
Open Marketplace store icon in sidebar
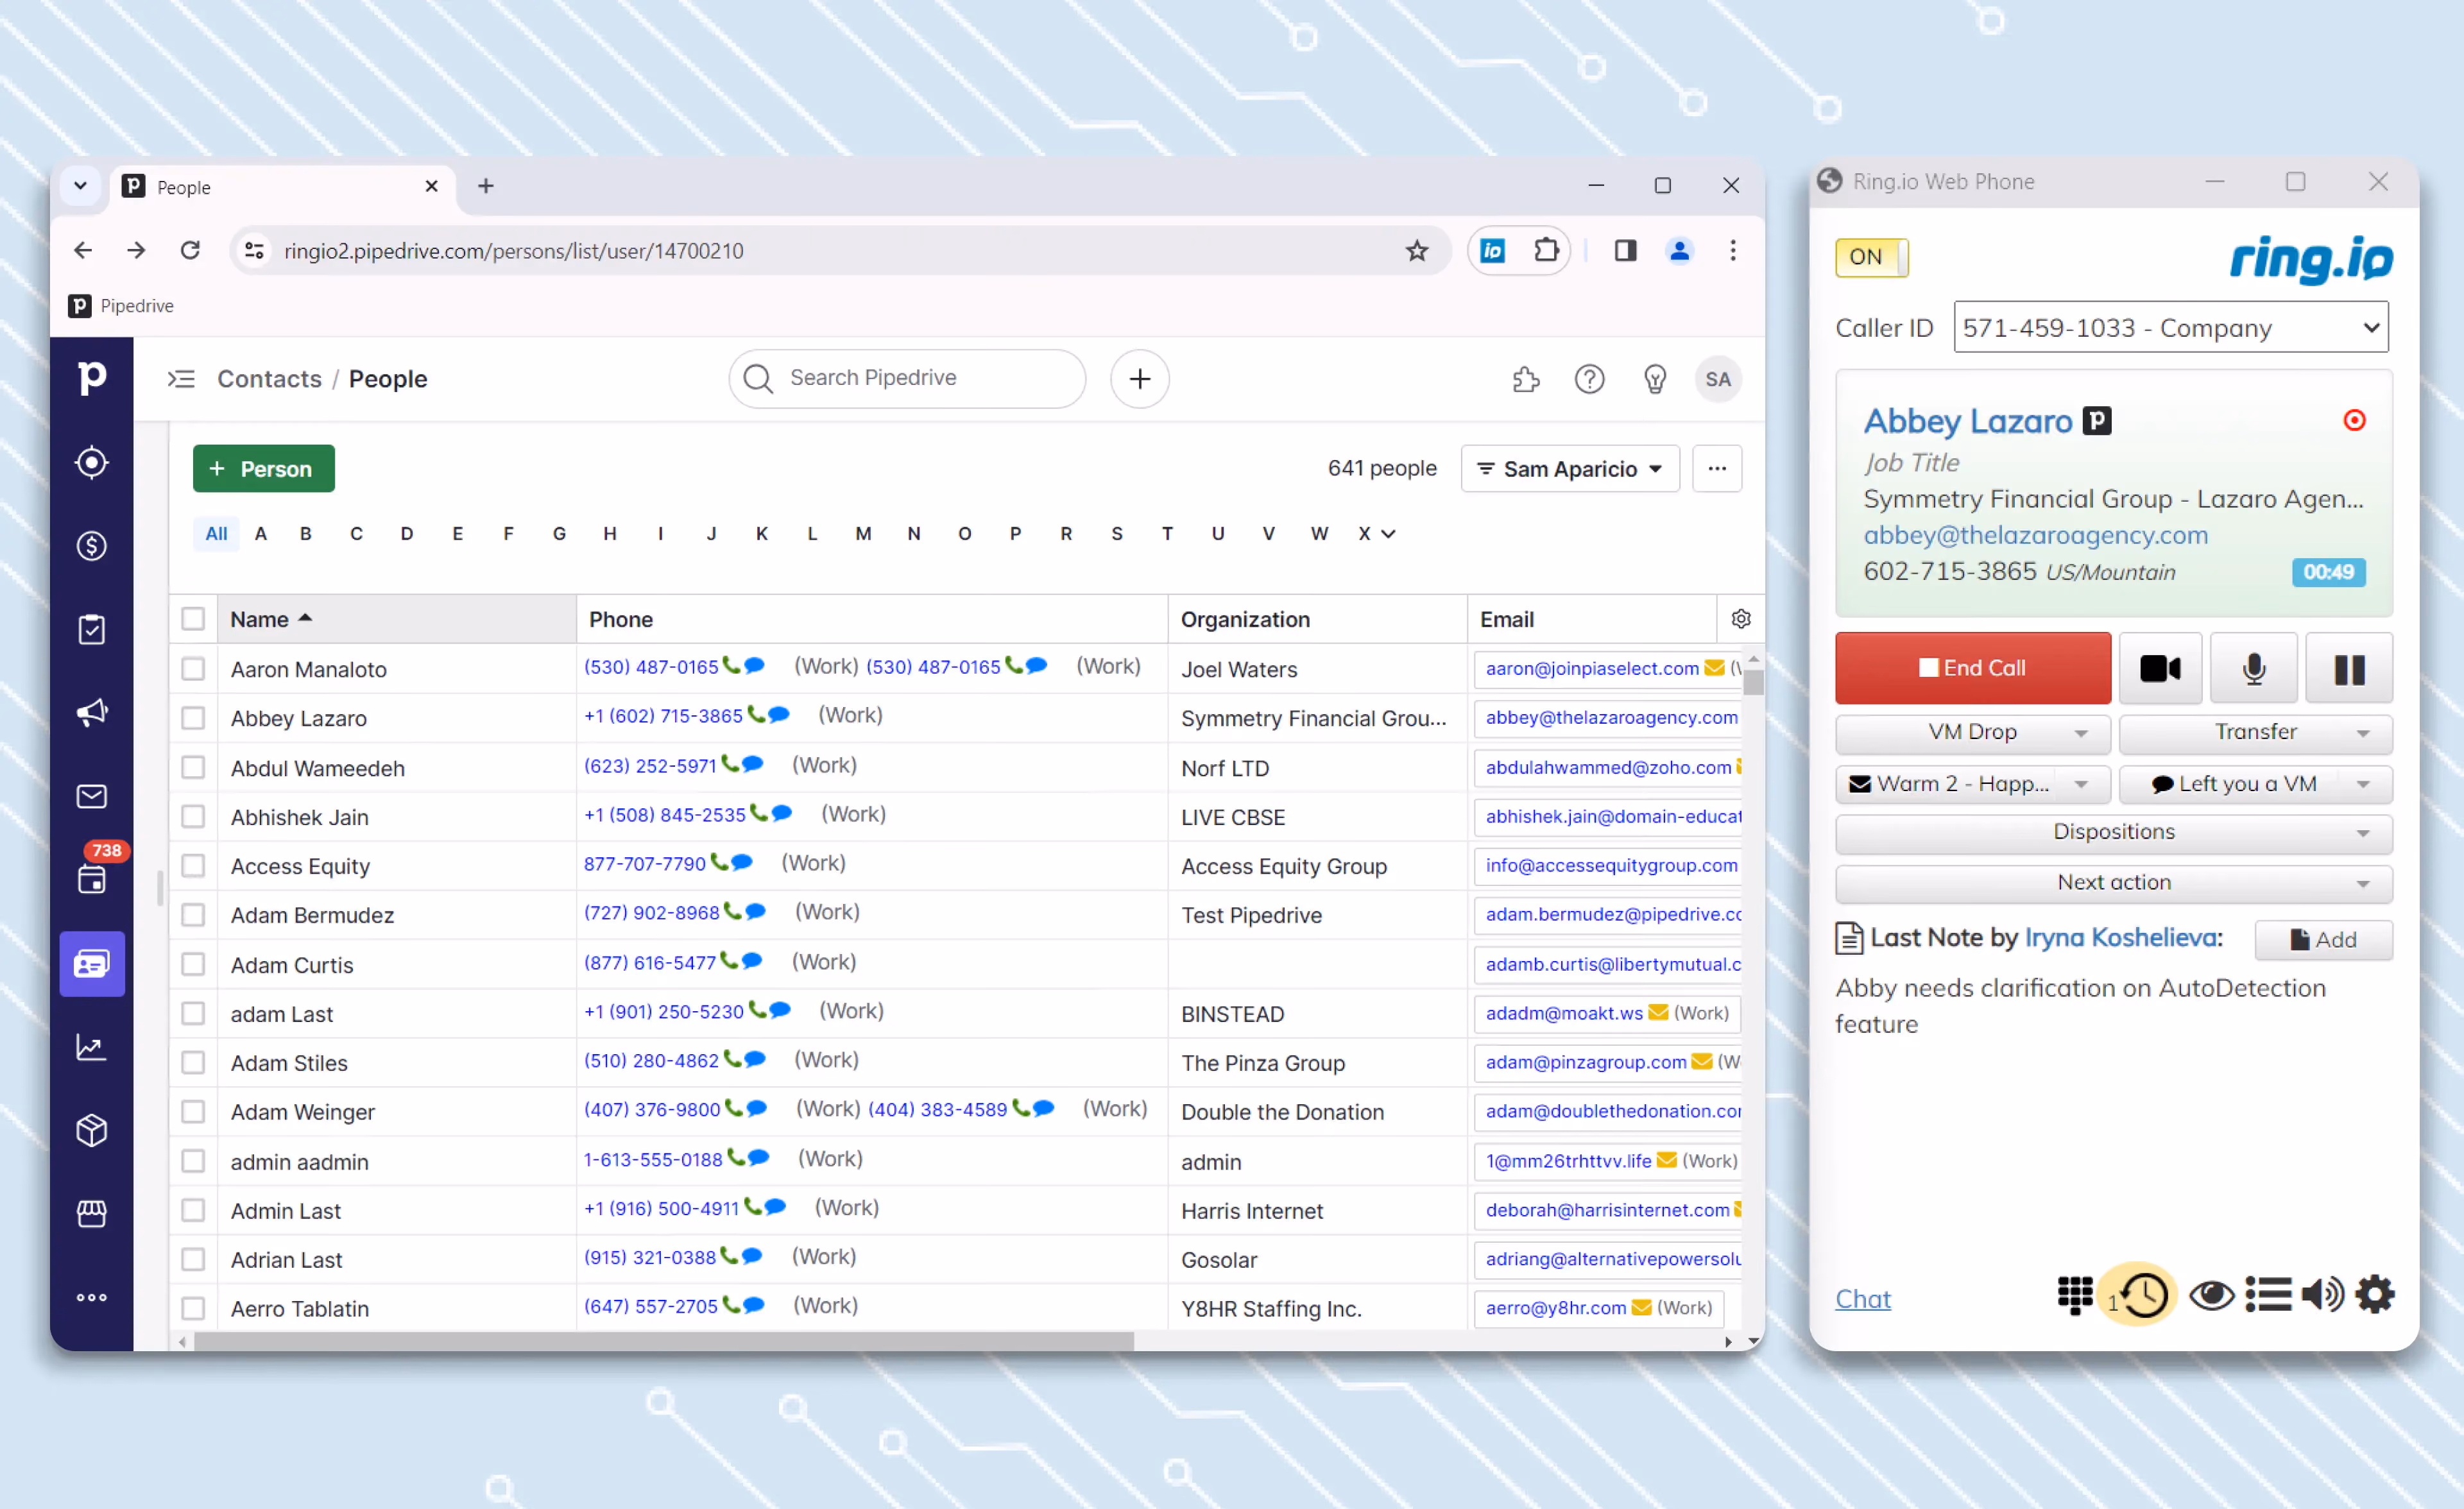pos(91,1213)
